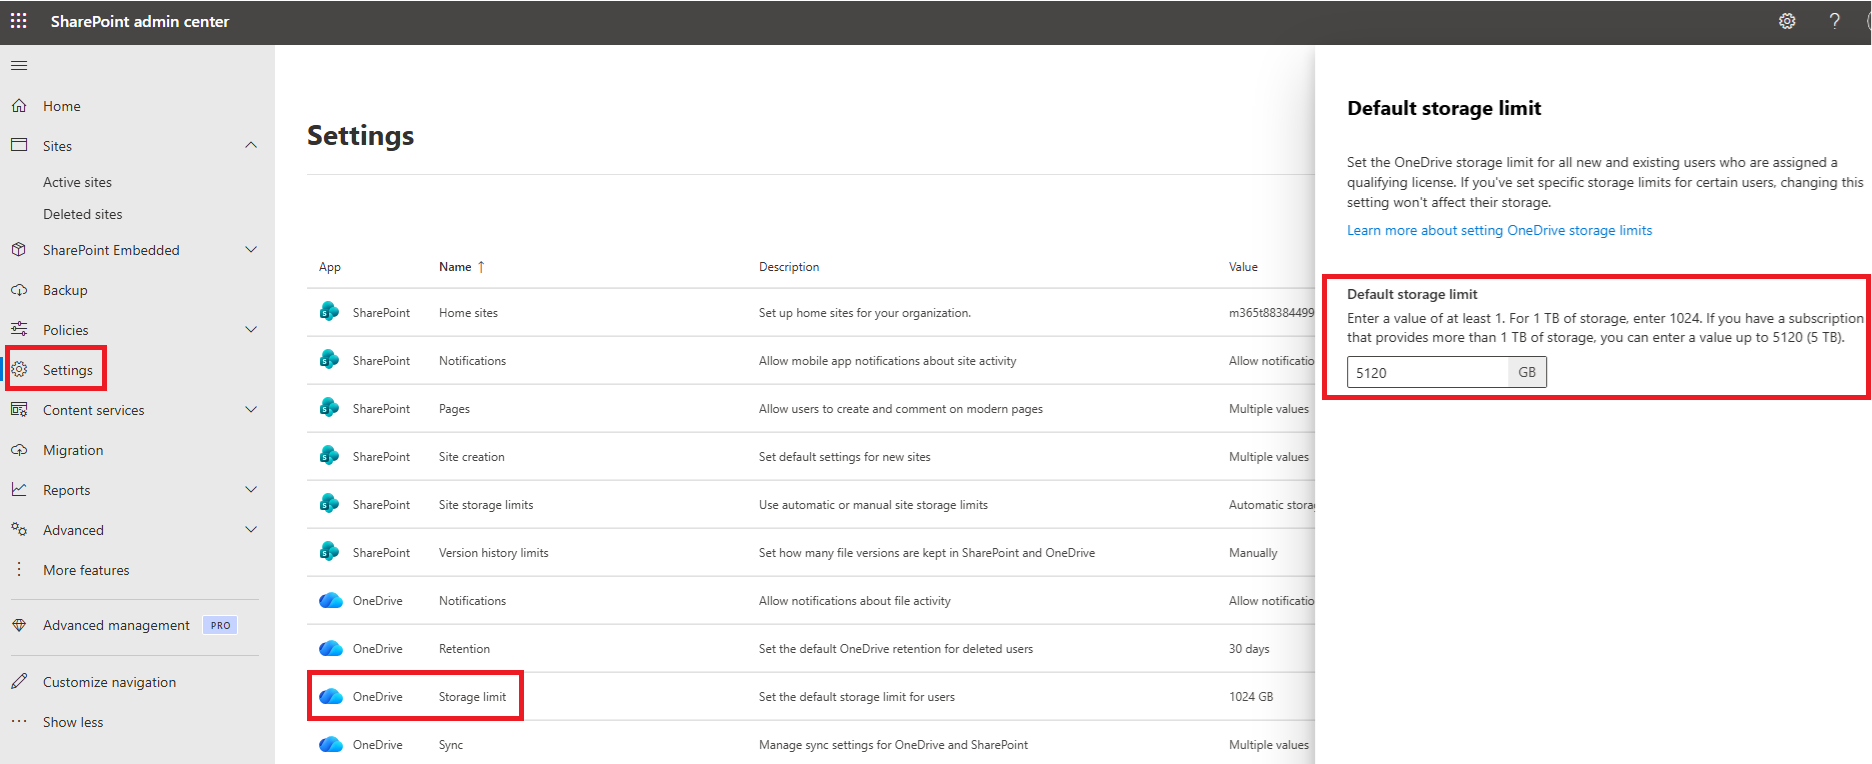Click the Settings gear icon in sidebar

pyautogui.click(x=19, y=369)
